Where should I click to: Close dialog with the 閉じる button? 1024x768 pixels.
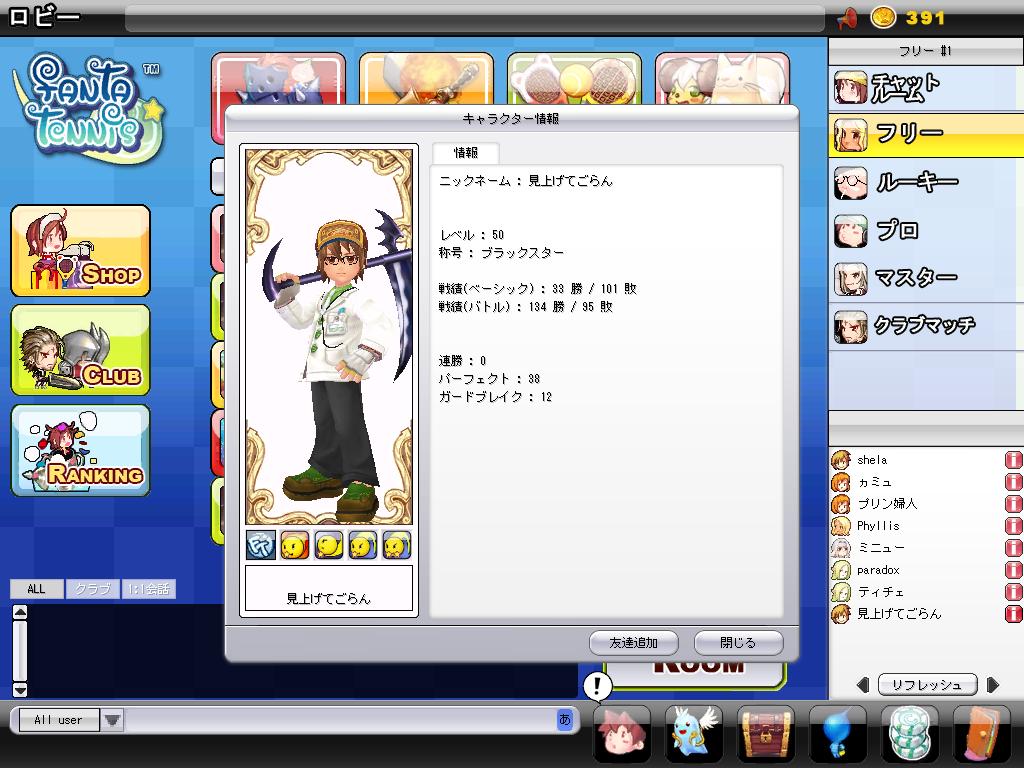[738, 642]
